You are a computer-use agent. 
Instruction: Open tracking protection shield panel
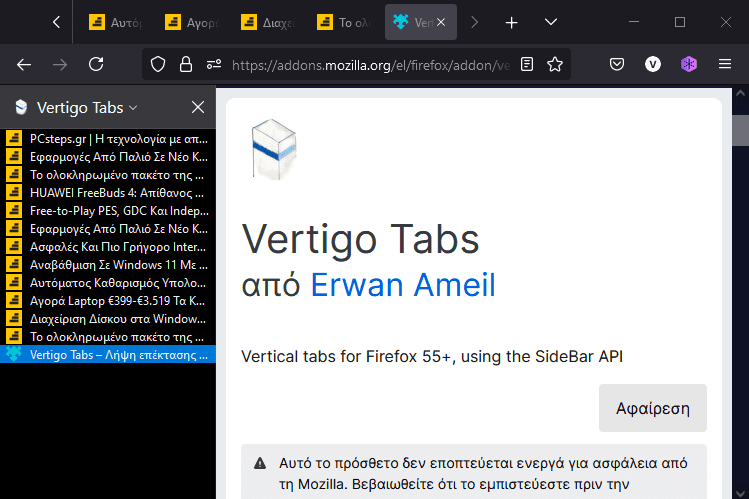[x=158, y=64]
